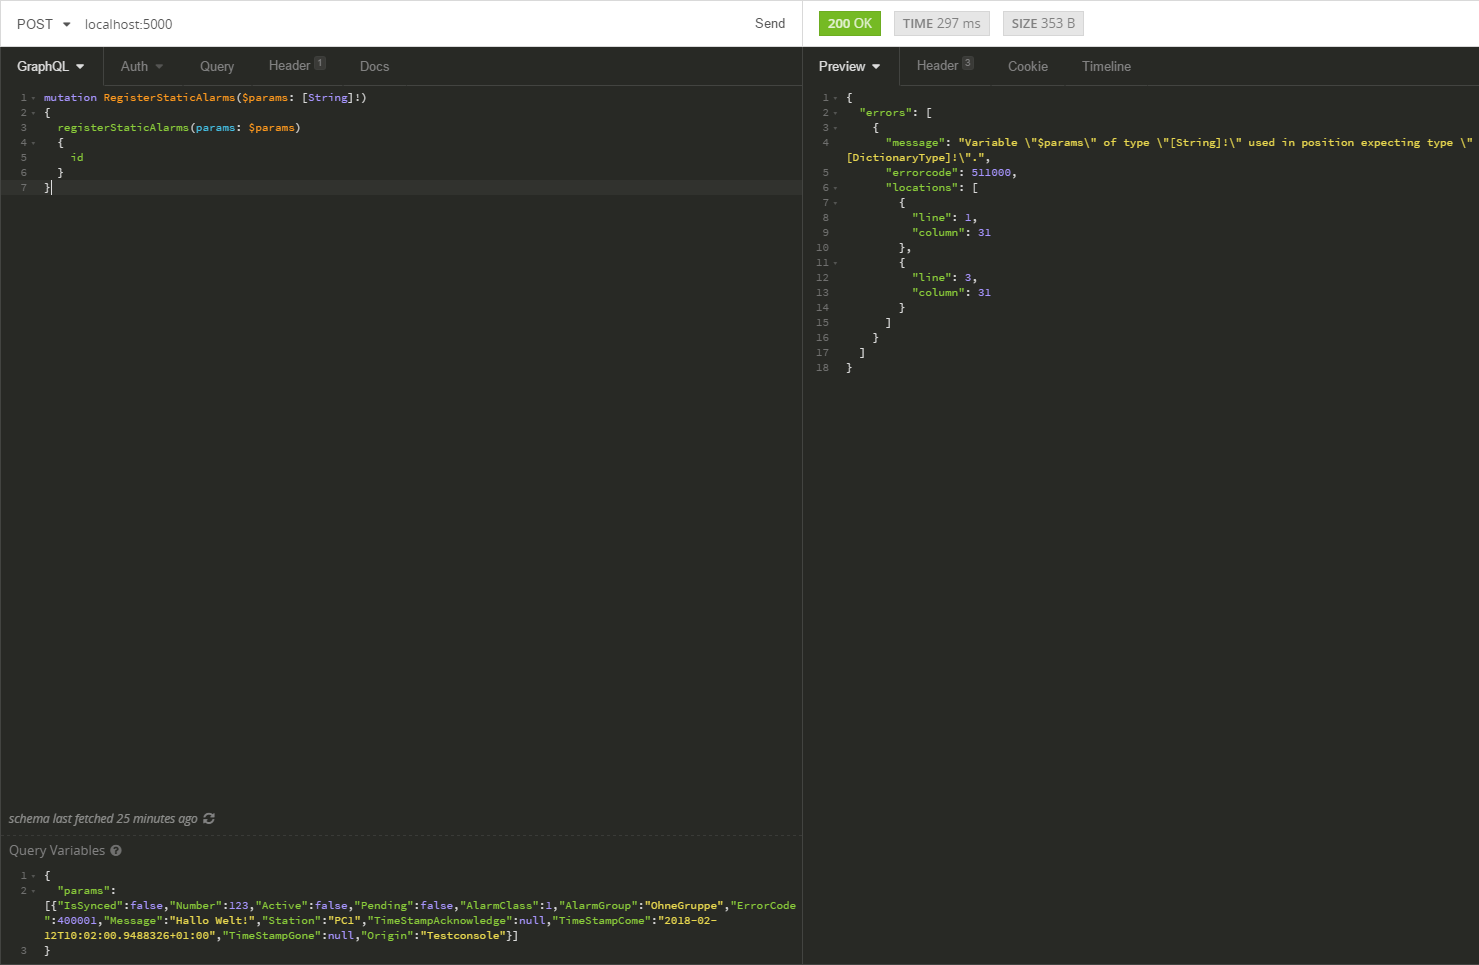Click the "params" key in Query Variables

pos(84,891)
